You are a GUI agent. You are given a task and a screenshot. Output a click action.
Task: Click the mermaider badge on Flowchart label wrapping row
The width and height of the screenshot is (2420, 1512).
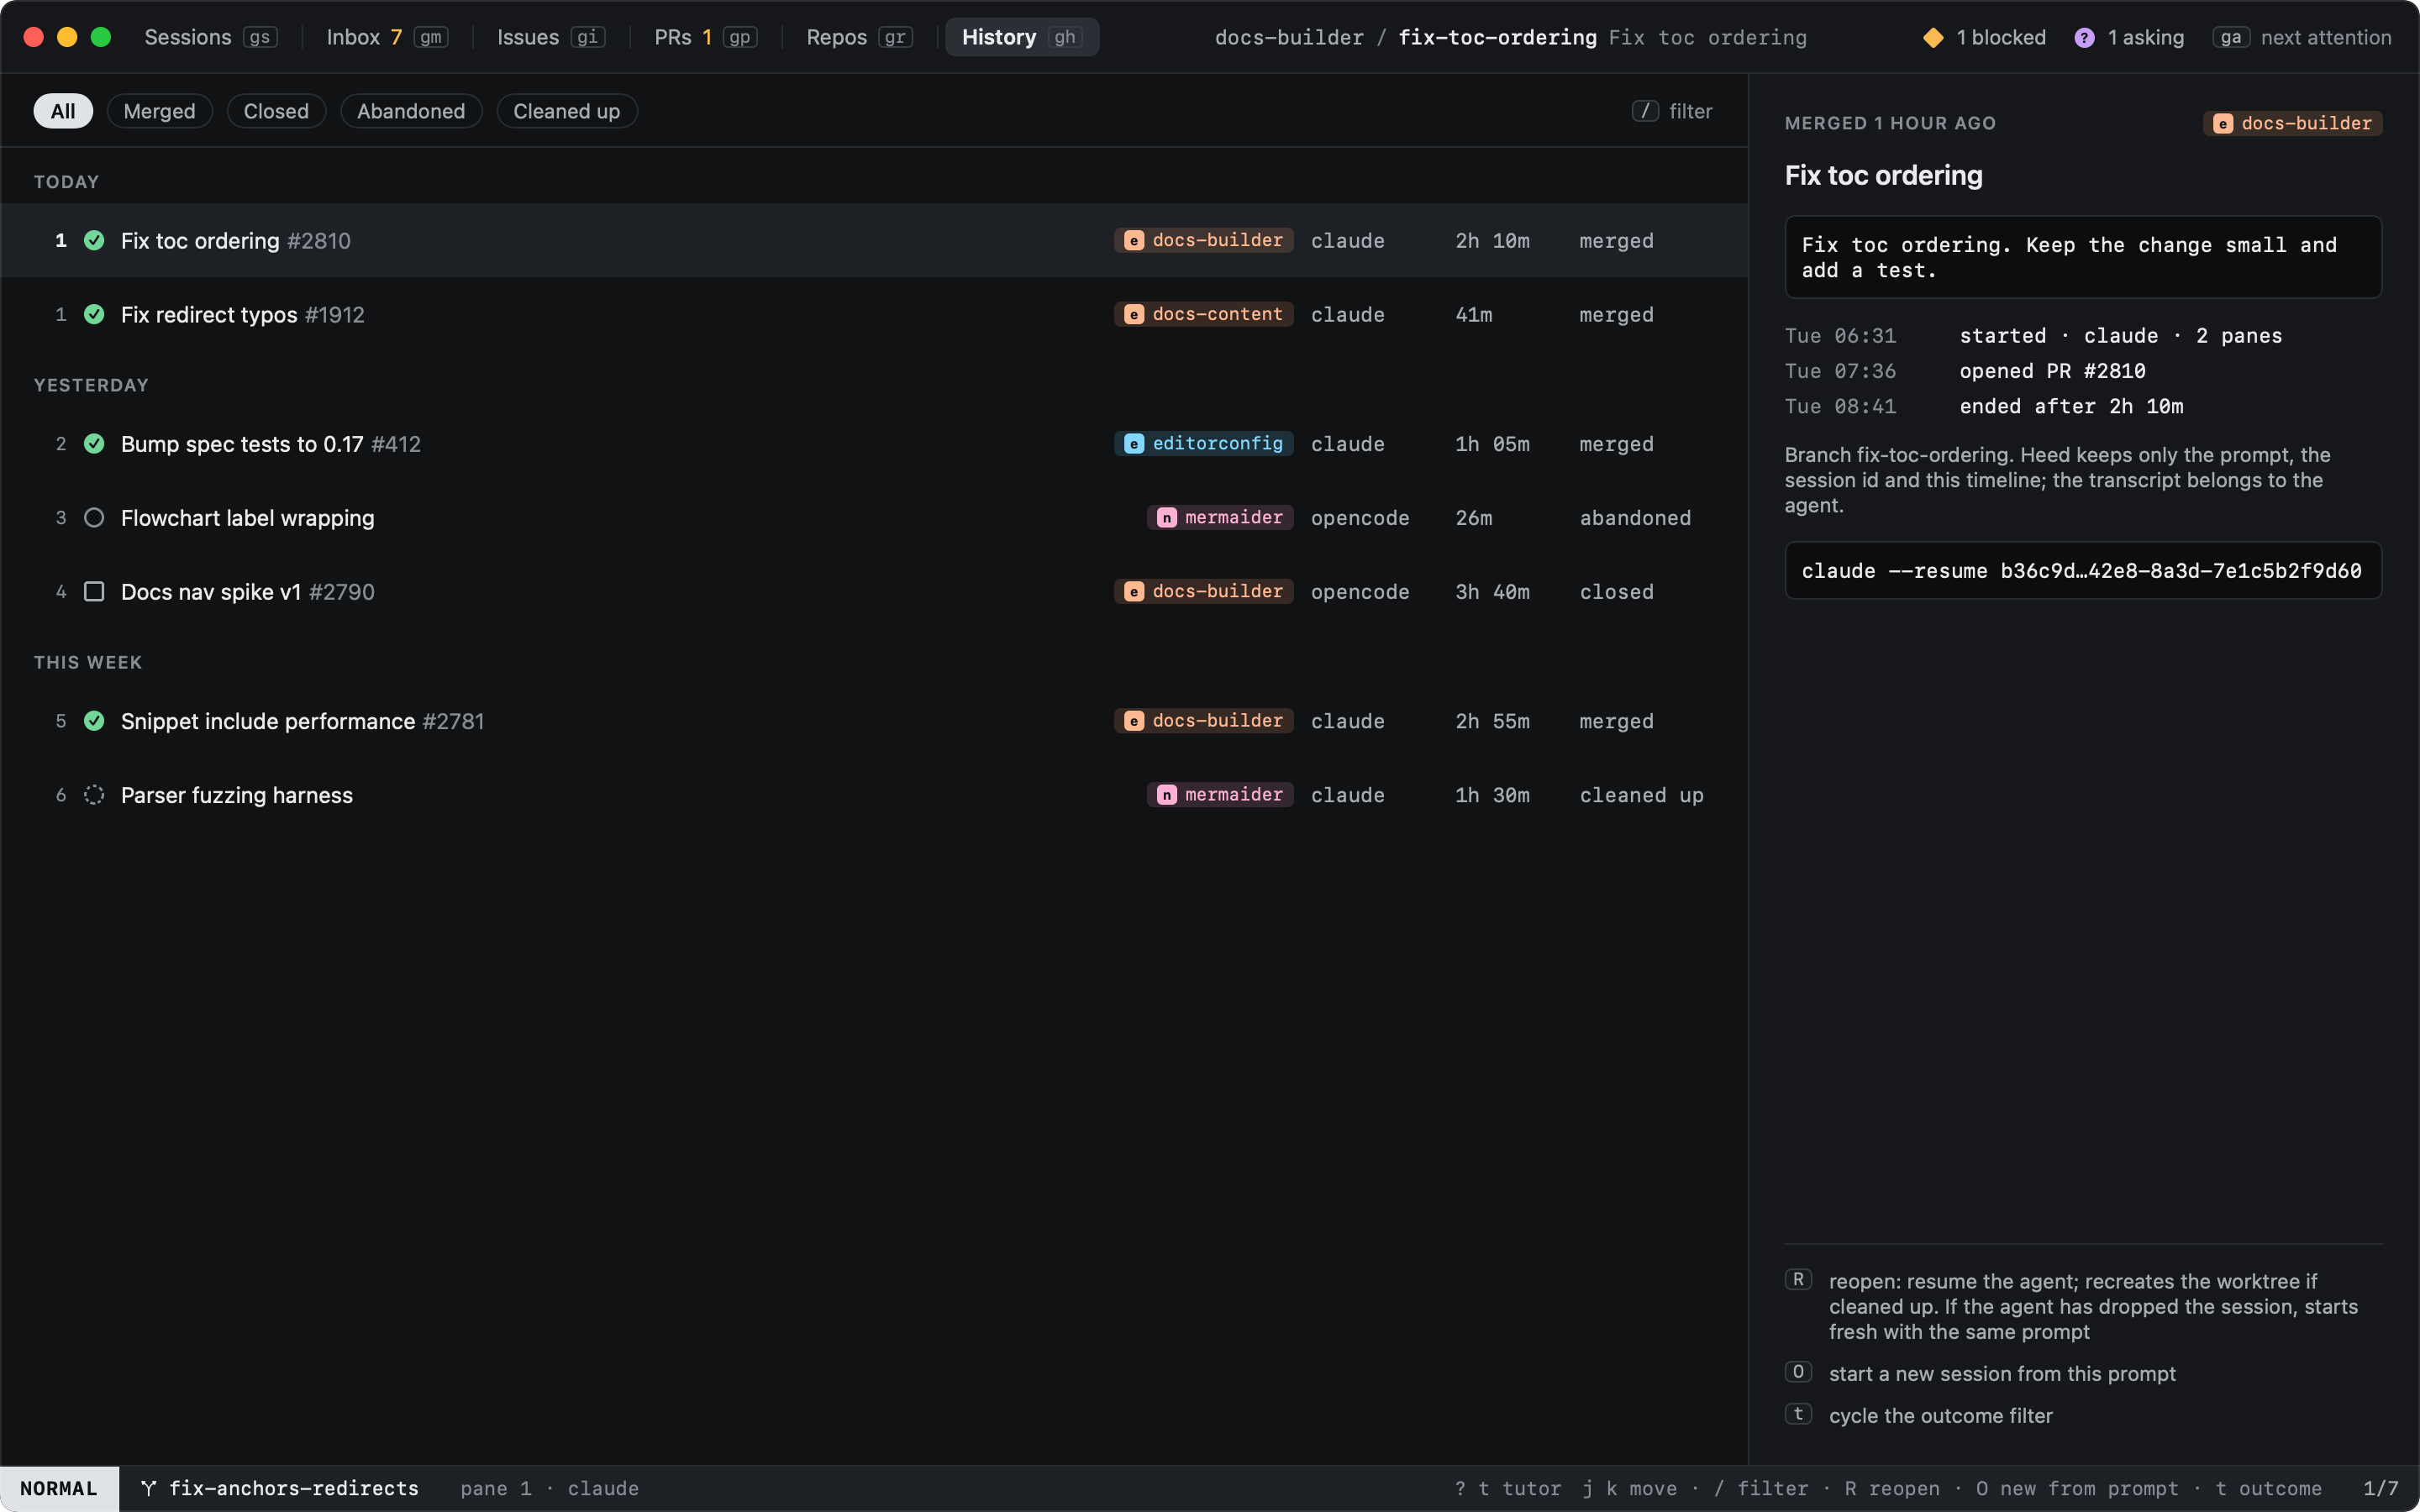pos(1220,517)
